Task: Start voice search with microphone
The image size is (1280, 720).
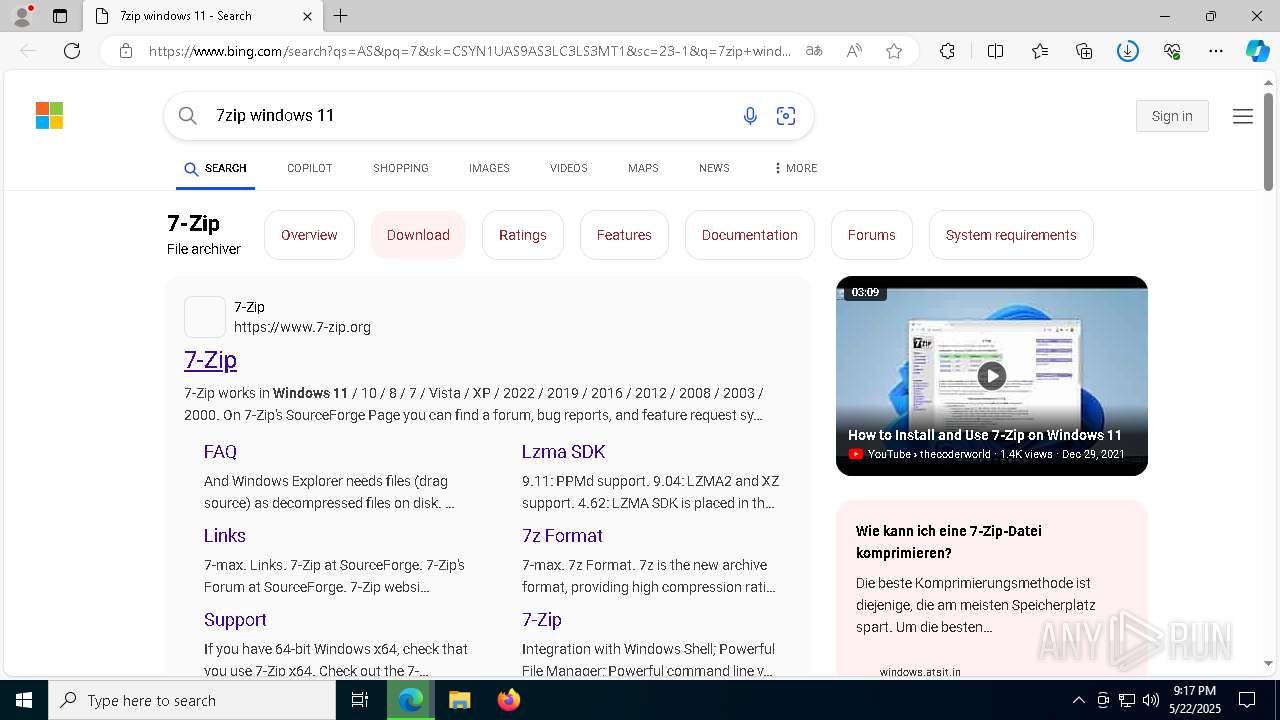Action: click(x=750, y=116)
